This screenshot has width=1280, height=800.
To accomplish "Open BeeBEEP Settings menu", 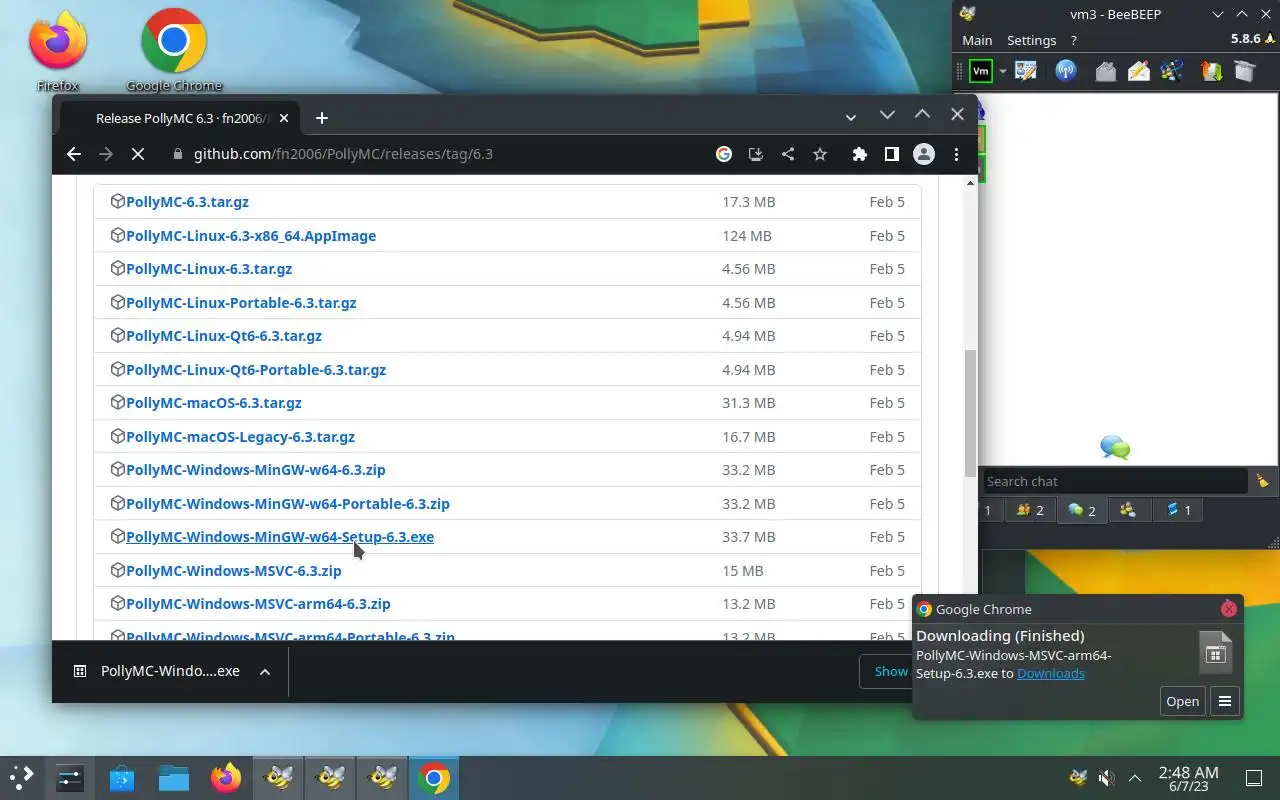I will point(1031,40).
